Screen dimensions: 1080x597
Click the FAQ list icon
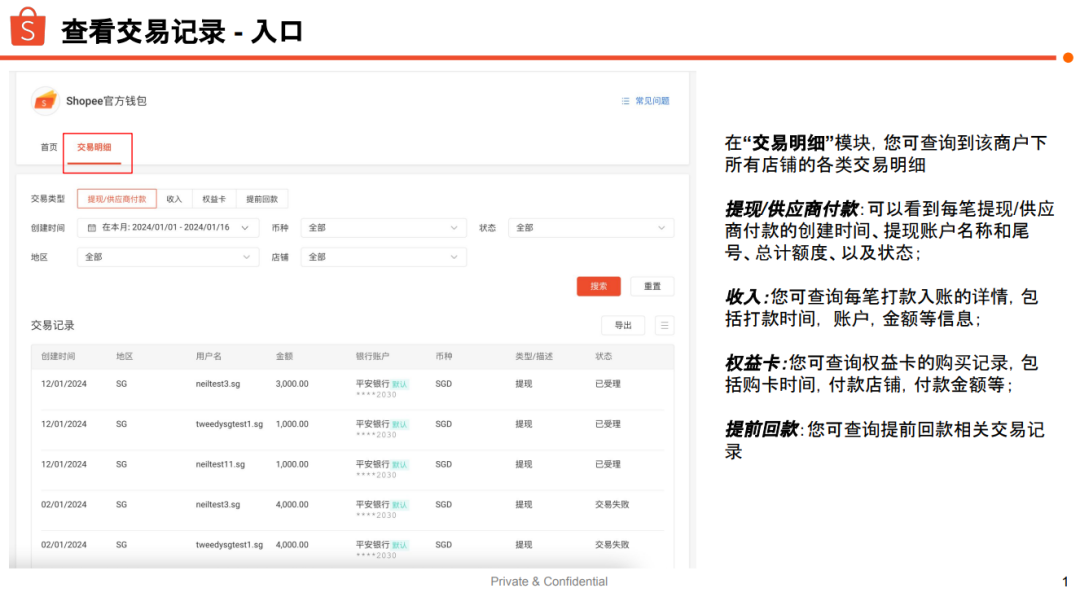(x=625, y=101)
